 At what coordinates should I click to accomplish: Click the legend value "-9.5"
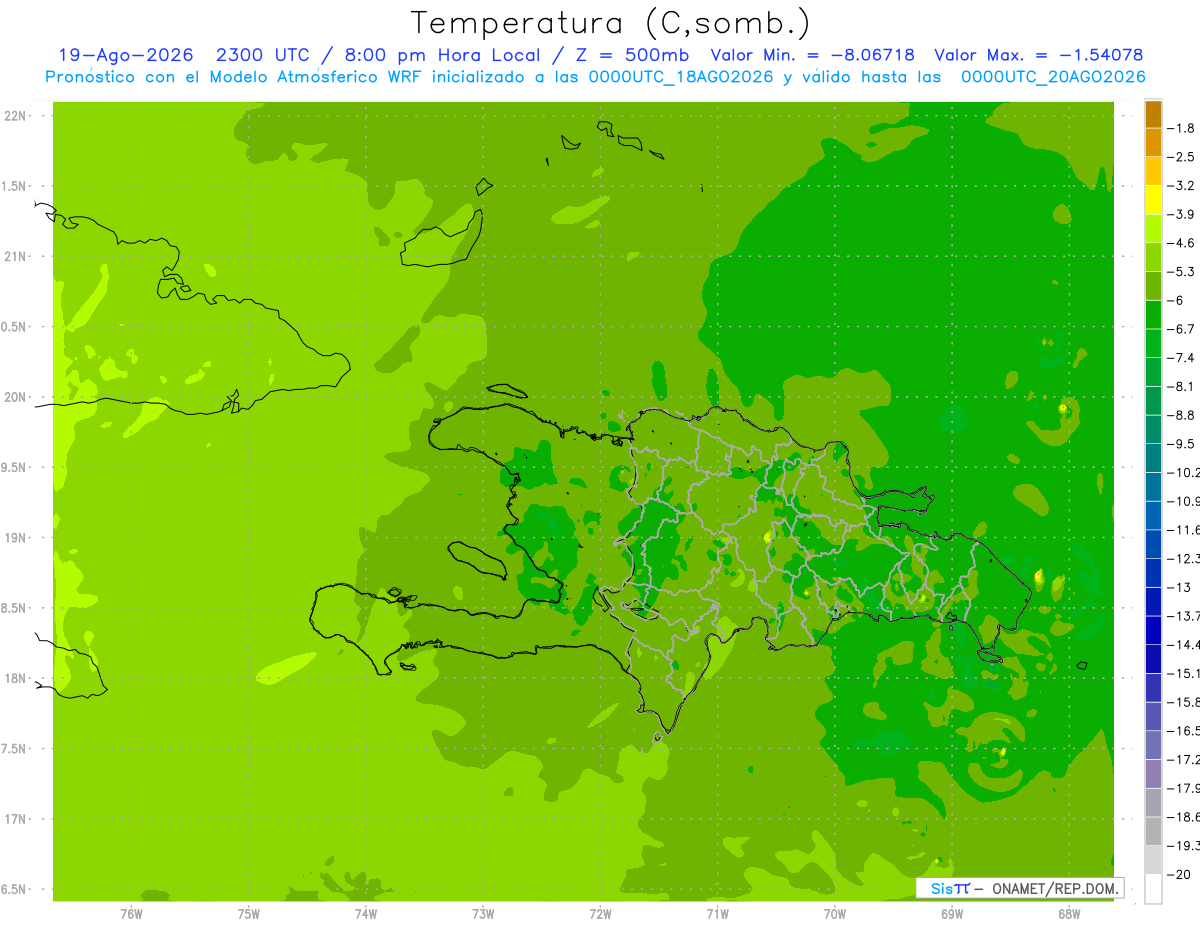pyautogui.click(x=1182, y=444)
